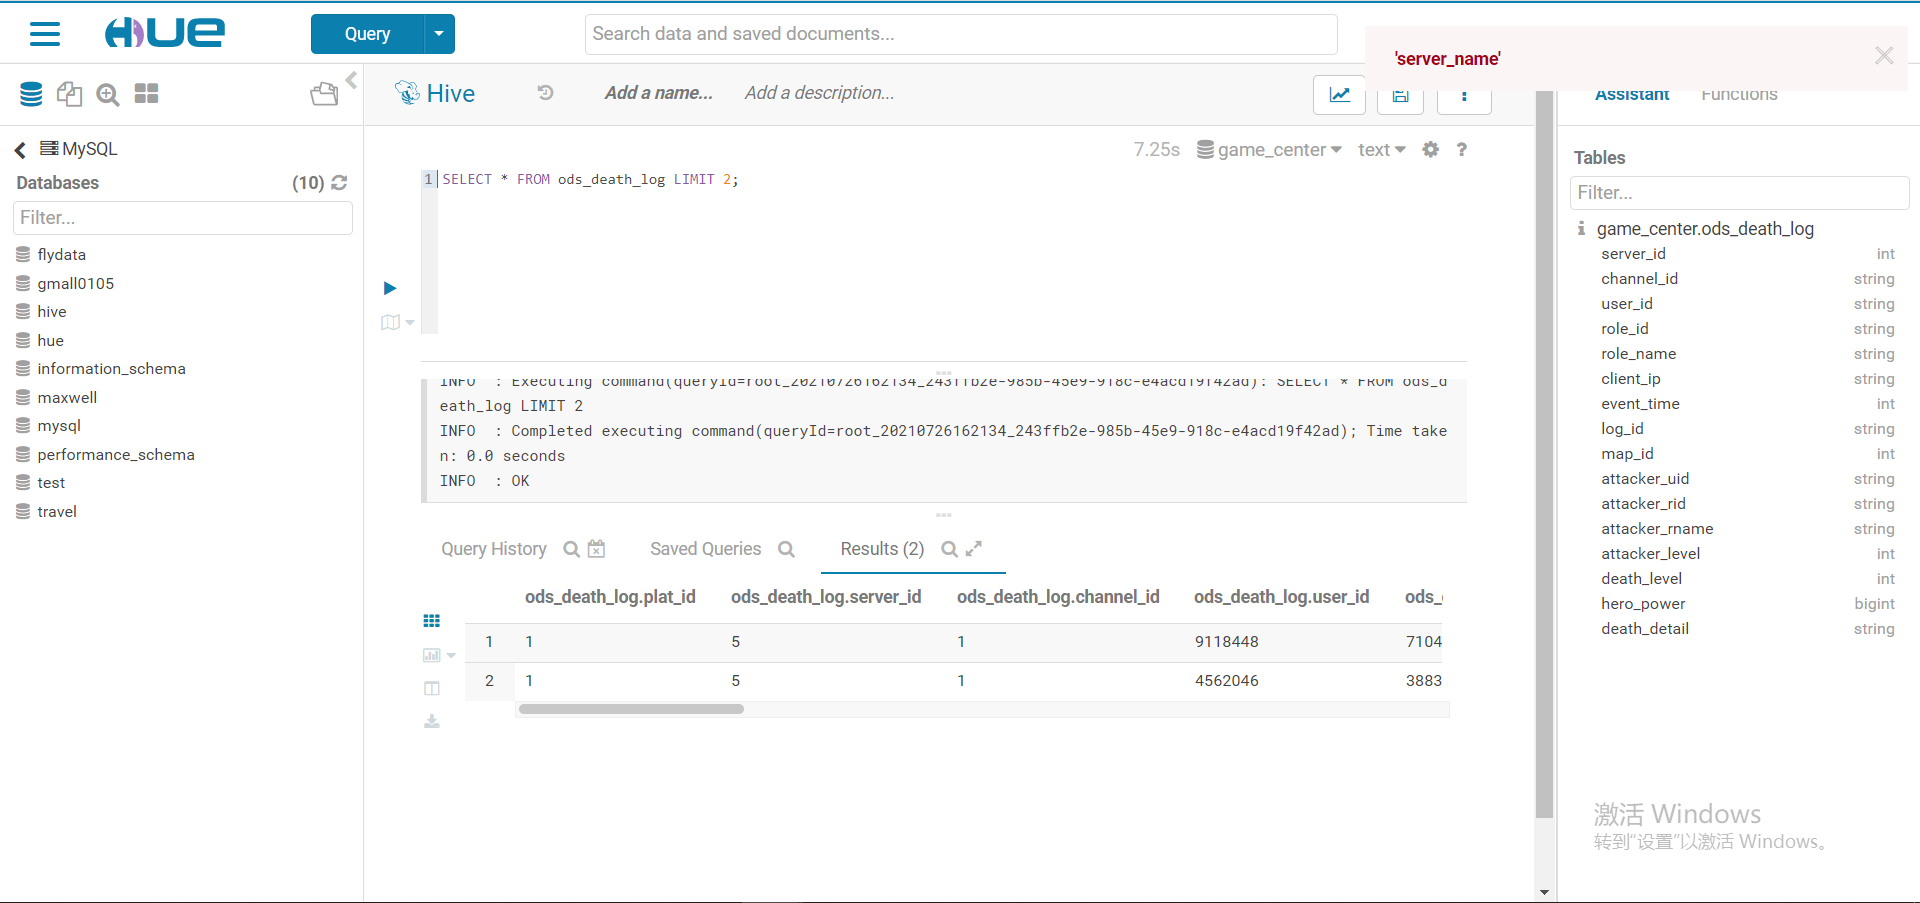Image resolution: width=1920 pixels, height=903 pixels.
Task: Switch to the Saved Queries tab
Action: coord(706,549)
